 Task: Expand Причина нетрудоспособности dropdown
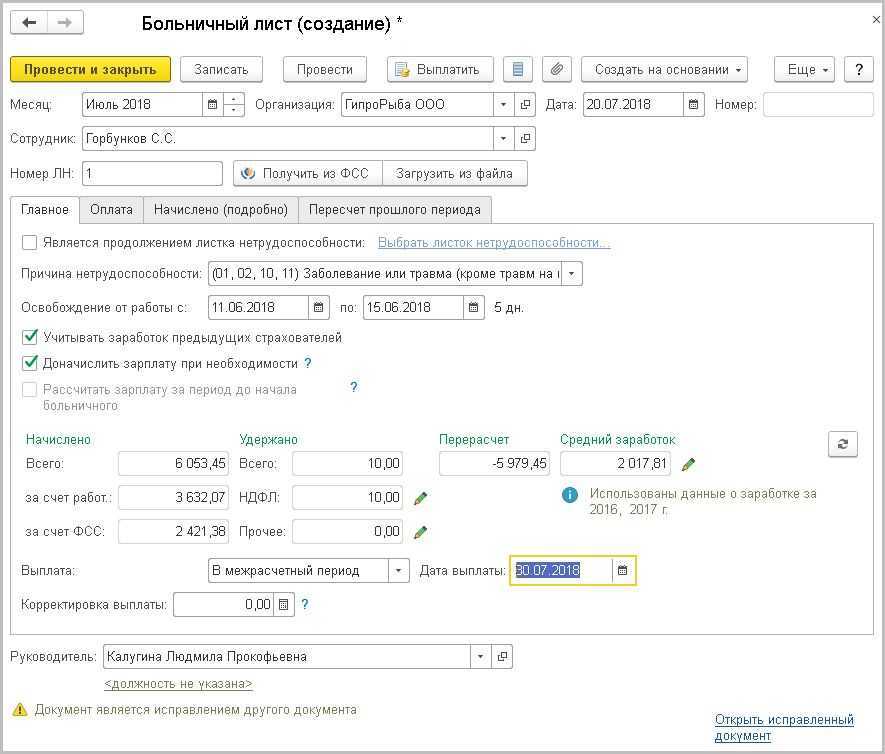tap(571, 274)
